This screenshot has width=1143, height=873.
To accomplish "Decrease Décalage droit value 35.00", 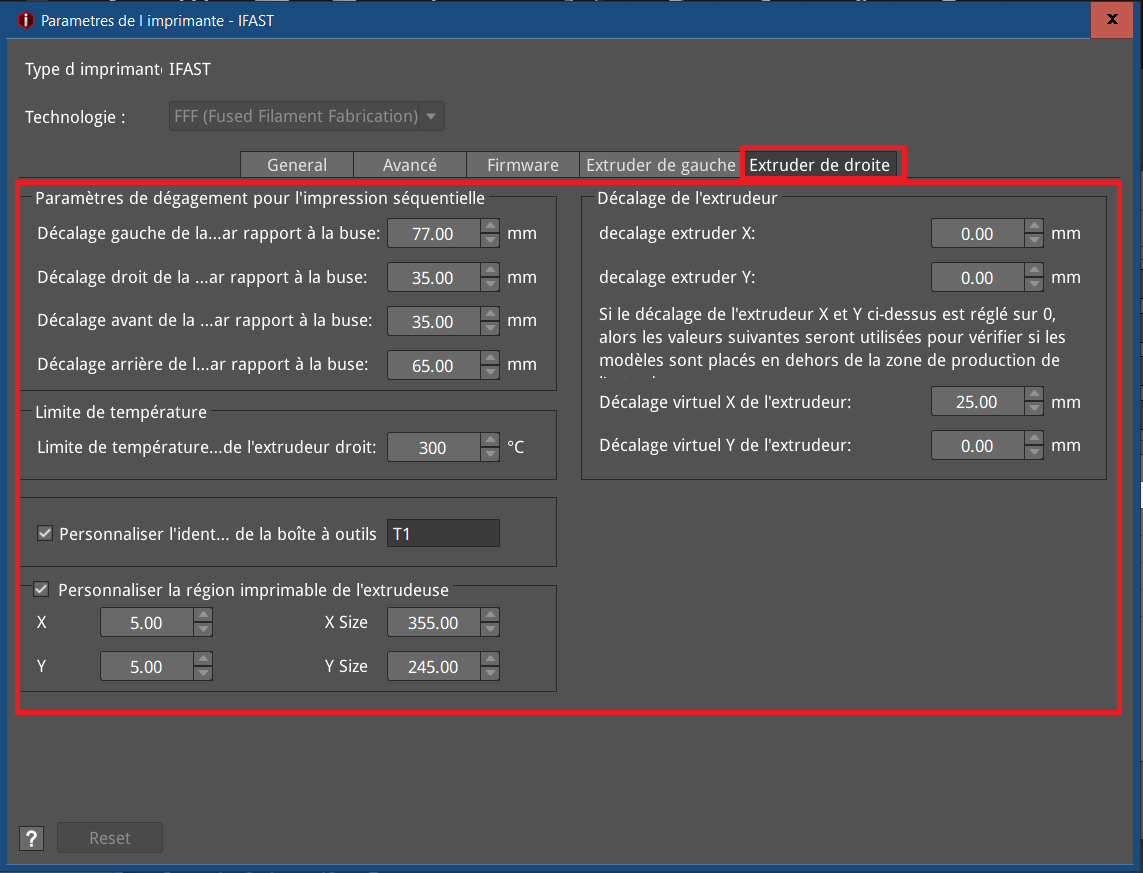I will click(491, 284).
